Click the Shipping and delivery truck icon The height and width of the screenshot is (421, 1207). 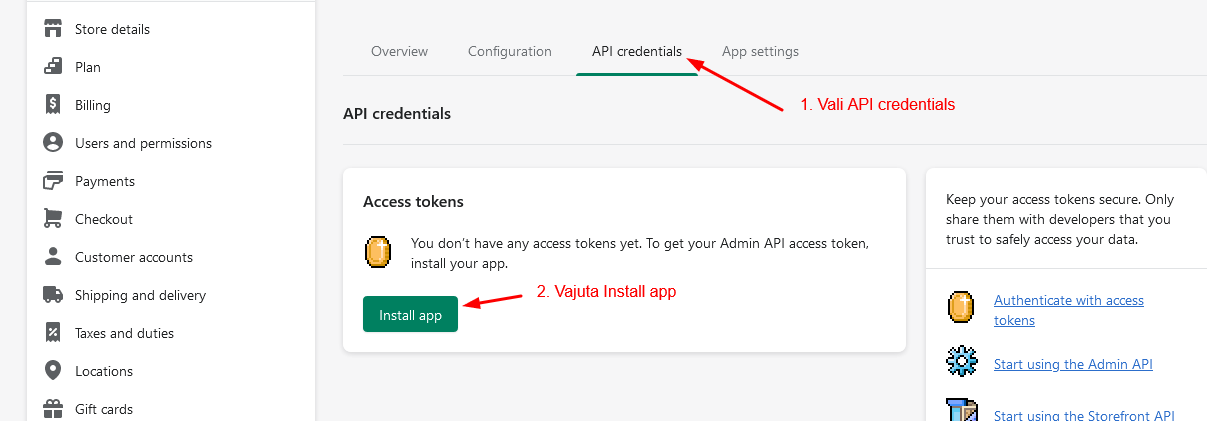click(x=53, y=295)
